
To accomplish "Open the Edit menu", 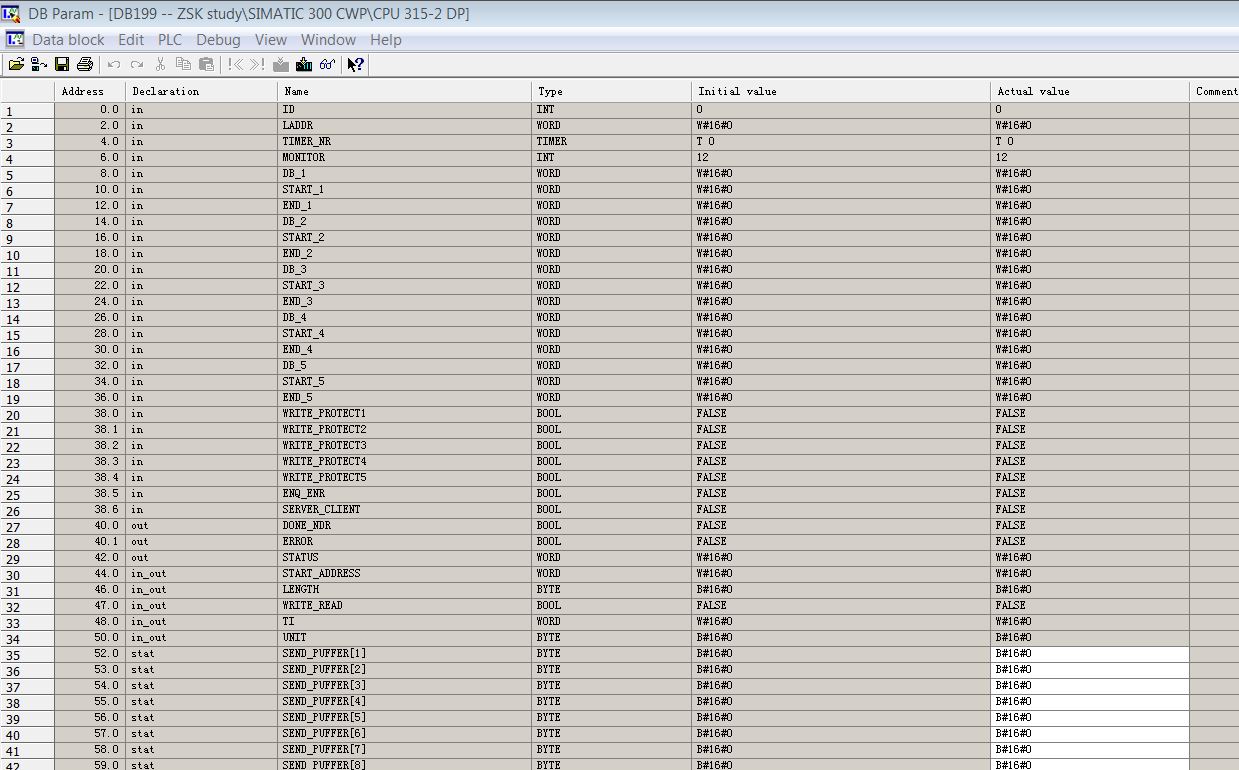I will click(x=131, y=40).
